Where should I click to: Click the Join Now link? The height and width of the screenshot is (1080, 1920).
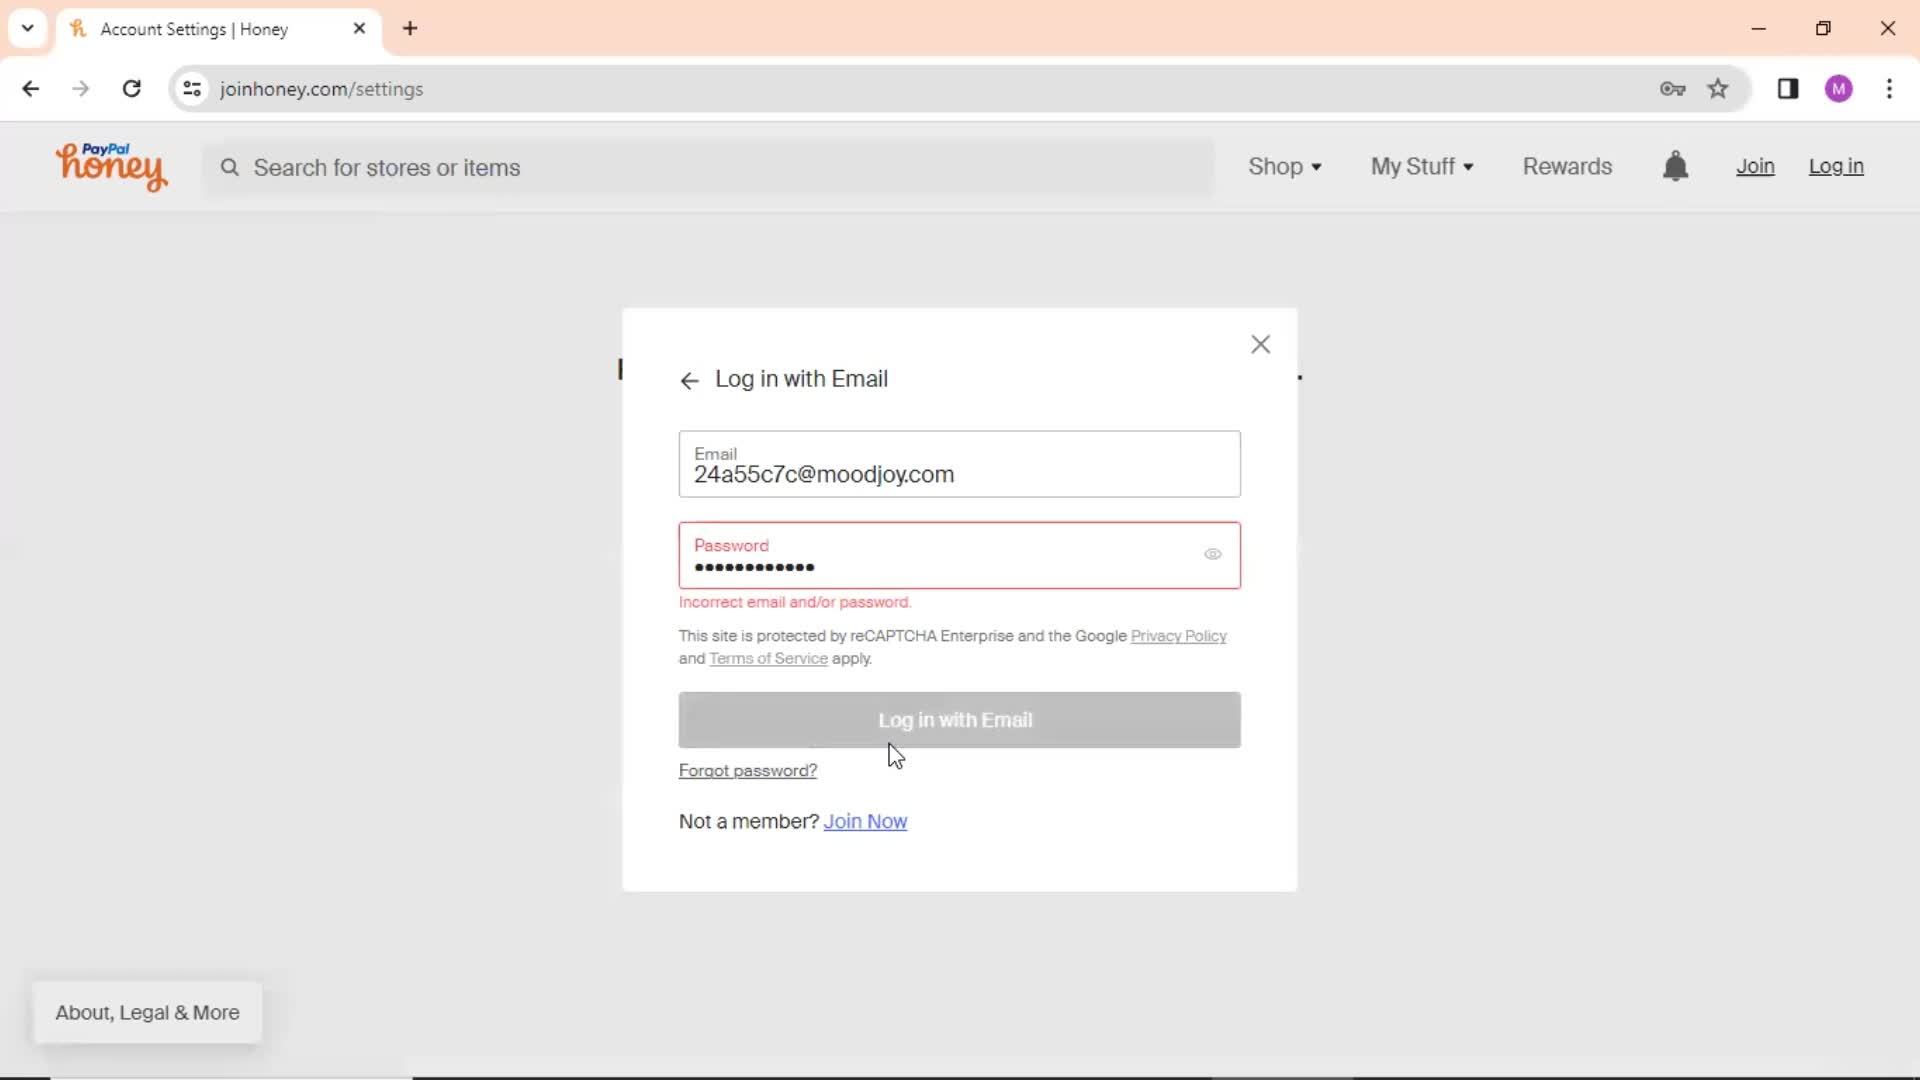865,822
